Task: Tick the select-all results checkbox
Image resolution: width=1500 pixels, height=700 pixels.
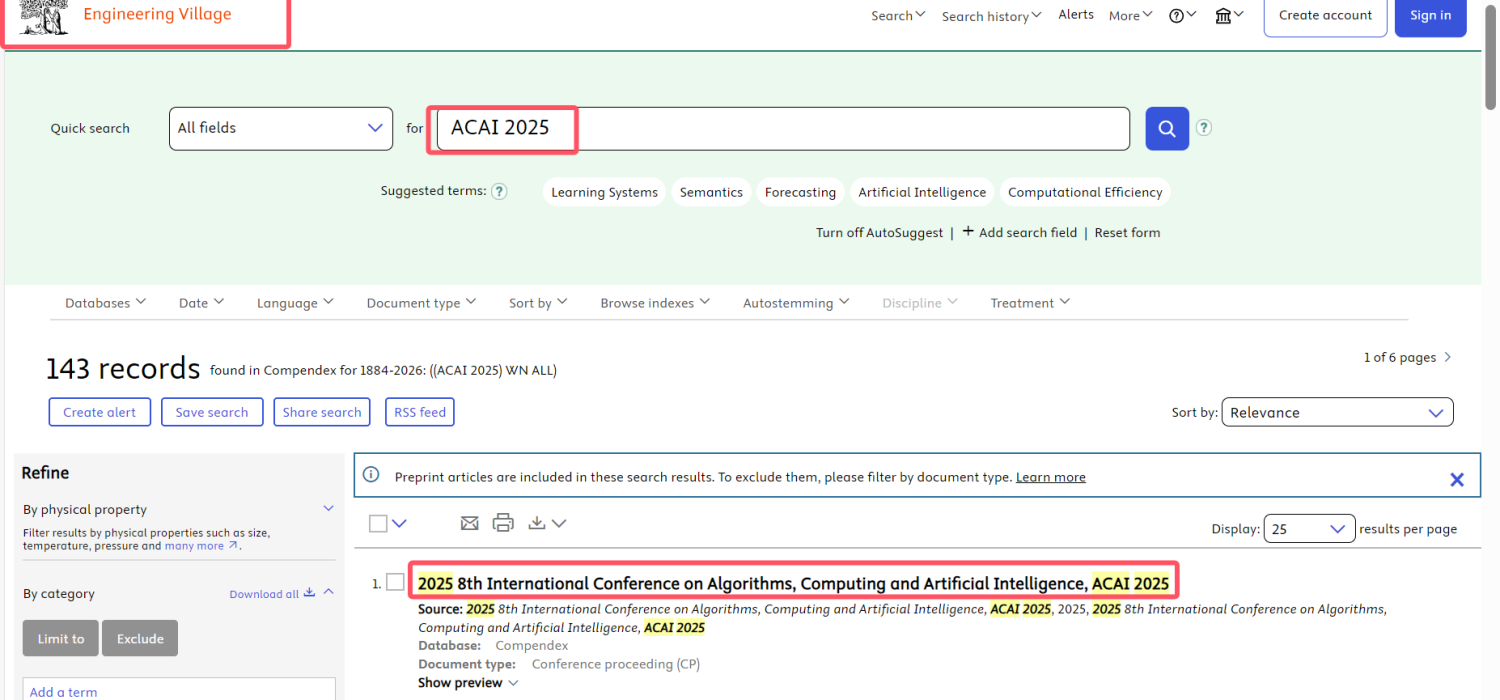Action: [x=378, y=523]
